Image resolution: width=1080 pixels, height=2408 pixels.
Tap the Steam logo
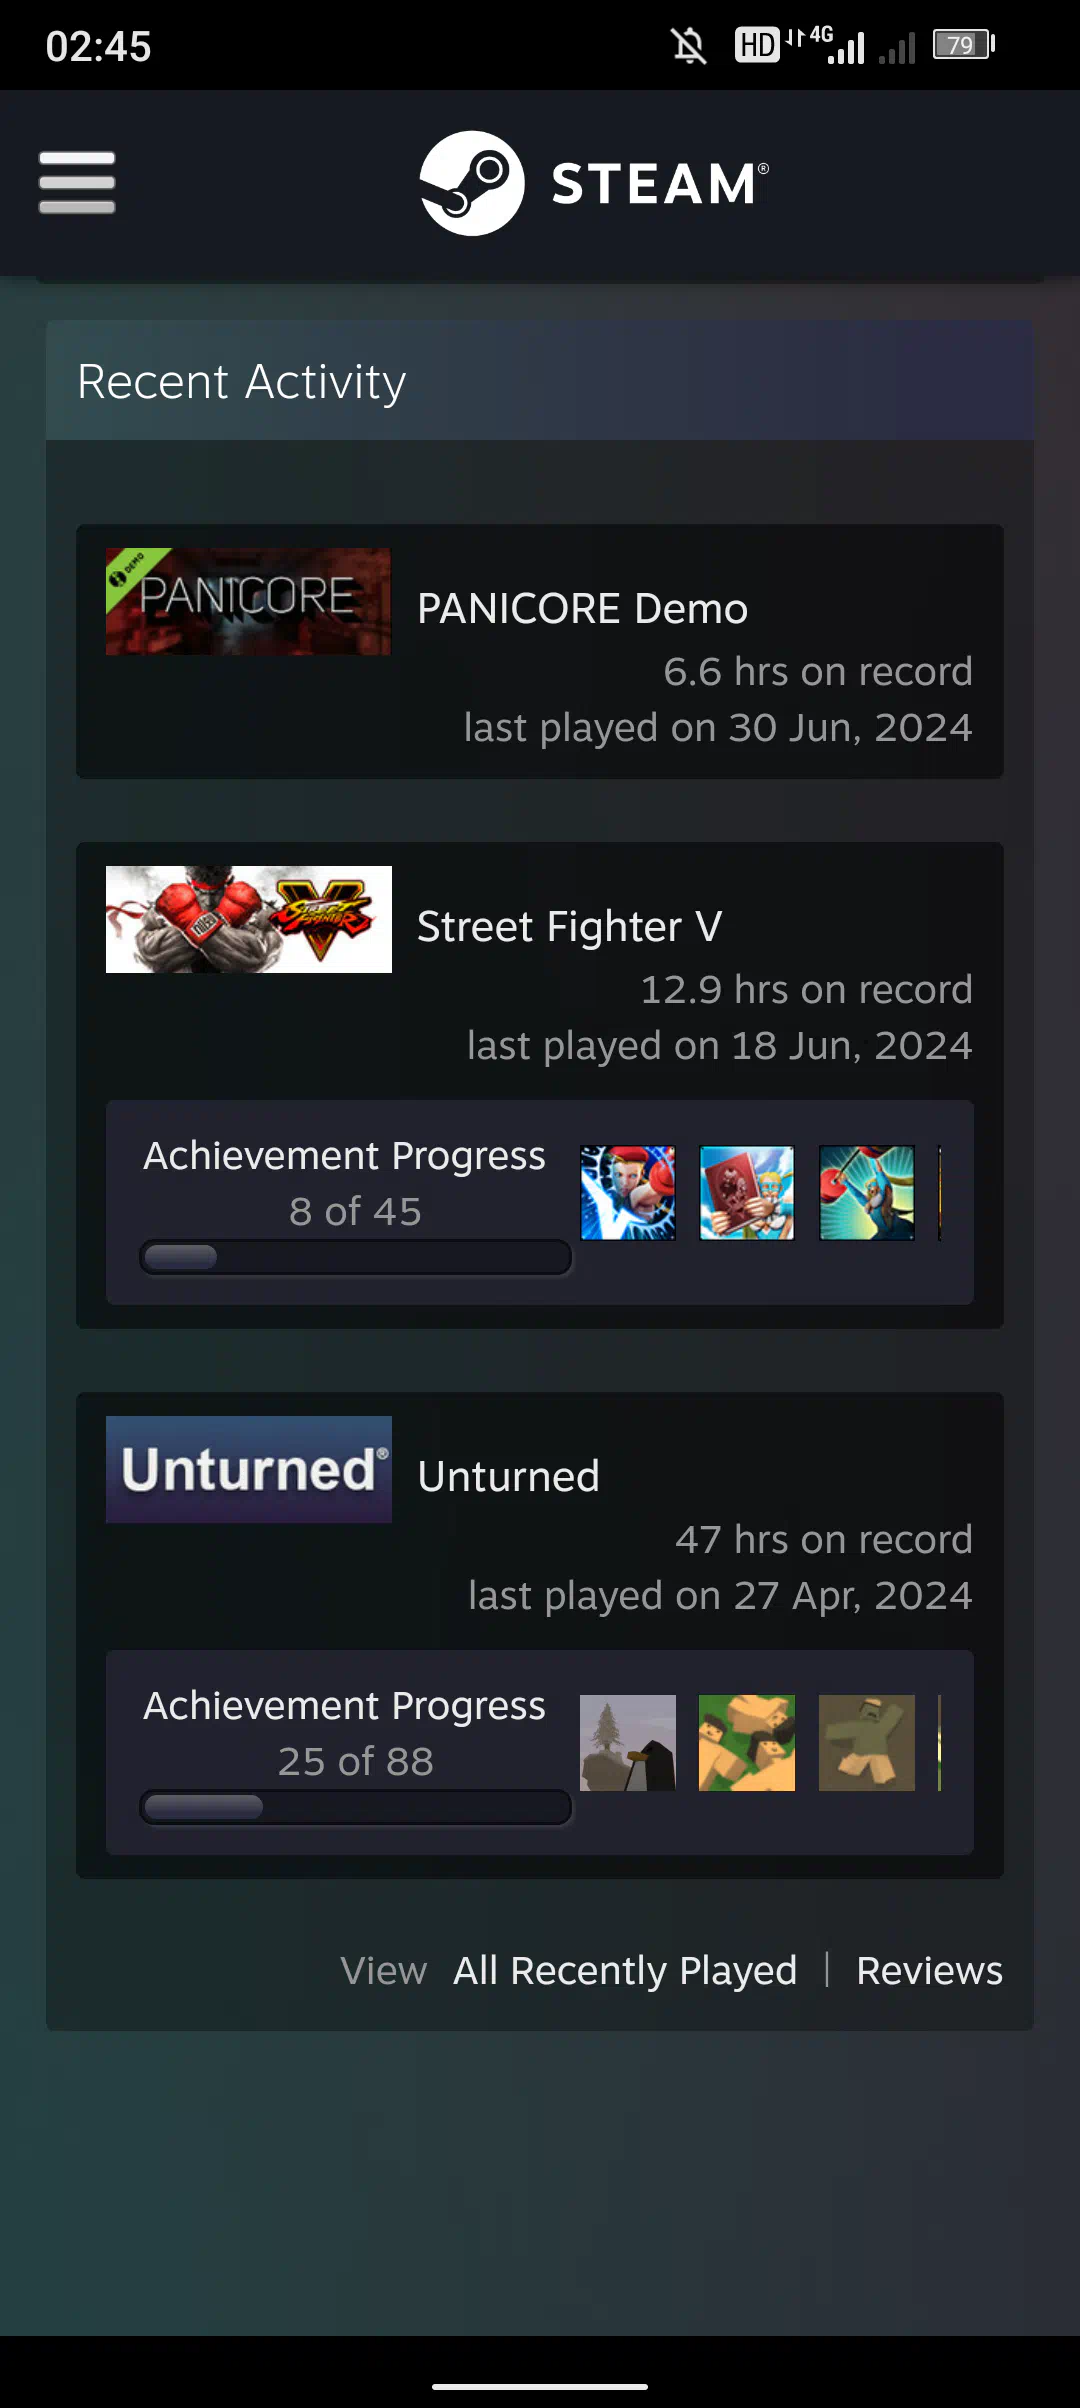(x=594, y=183)
